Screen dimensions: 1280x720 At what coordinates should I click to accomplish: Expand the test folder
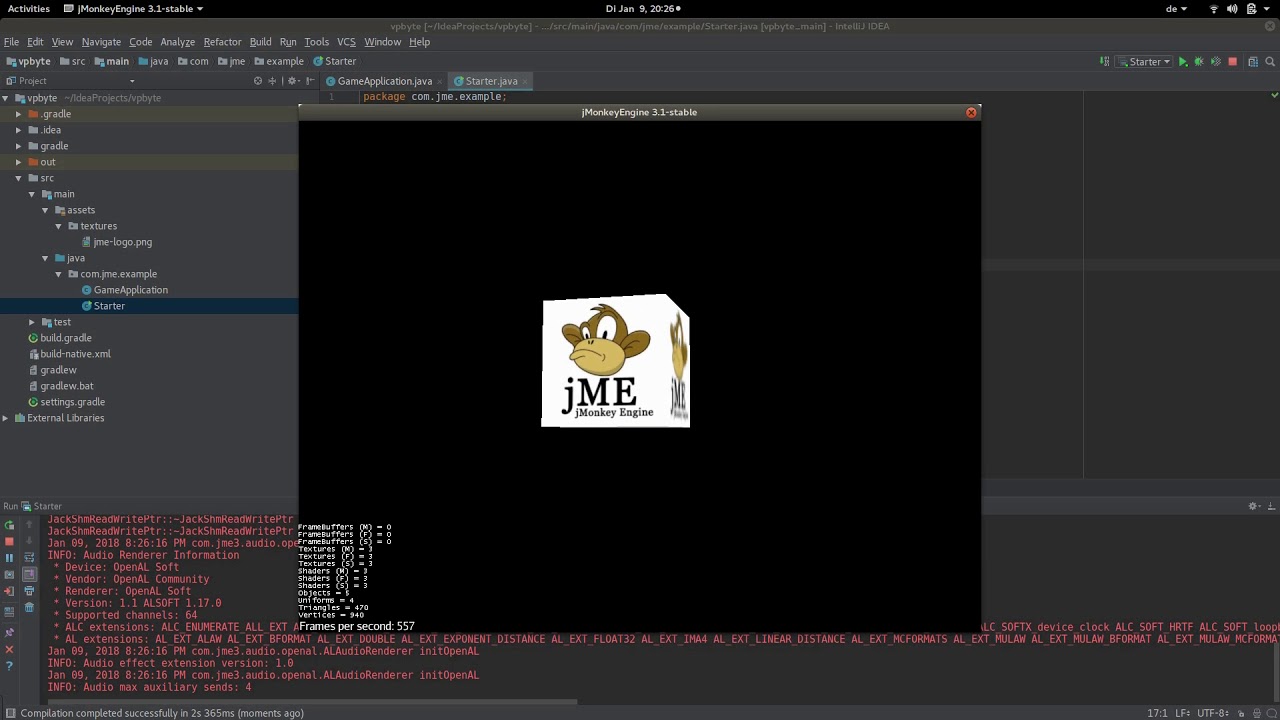pyautogui.click(x=32, y=322)
